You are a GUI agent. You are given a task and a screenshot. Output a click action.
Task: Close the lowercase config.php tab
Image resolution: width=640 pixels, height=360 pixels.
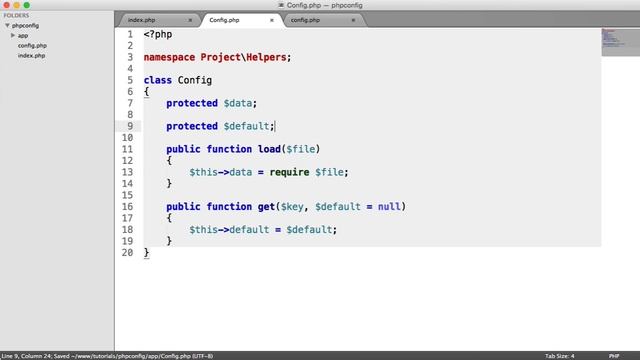pyautogui.click(x=353, y=20)
